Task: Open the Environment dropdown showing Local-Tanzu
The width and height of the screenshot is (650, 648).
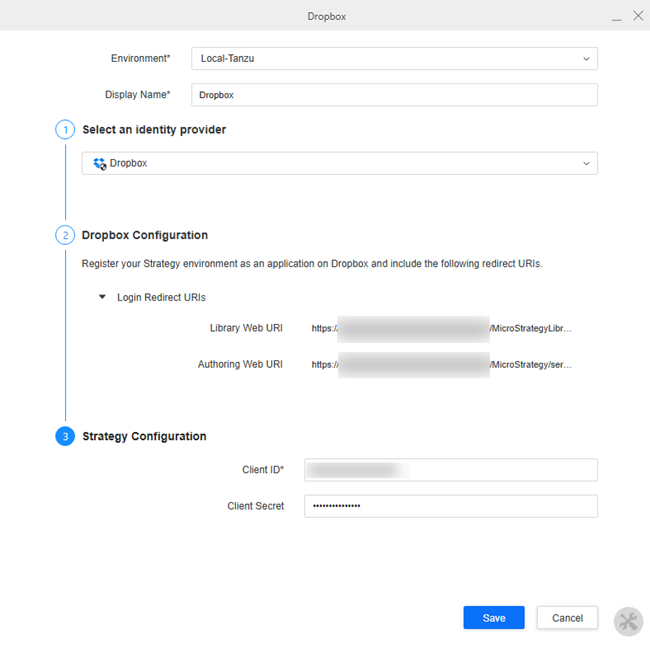Action: (x=394, y=58)
